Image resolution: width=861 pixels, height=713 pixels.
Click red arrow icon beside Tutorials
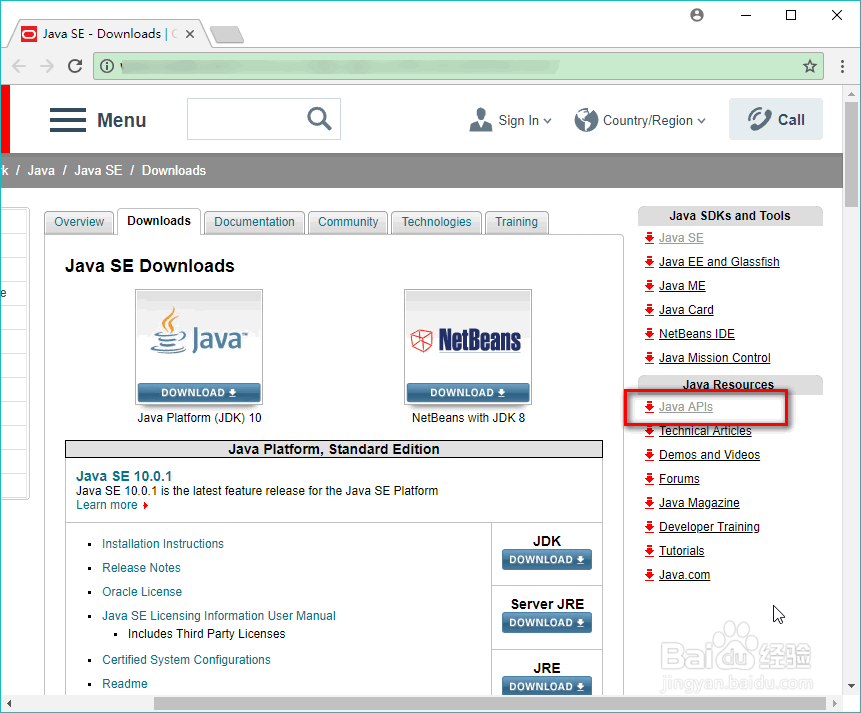tap(649, 550)
